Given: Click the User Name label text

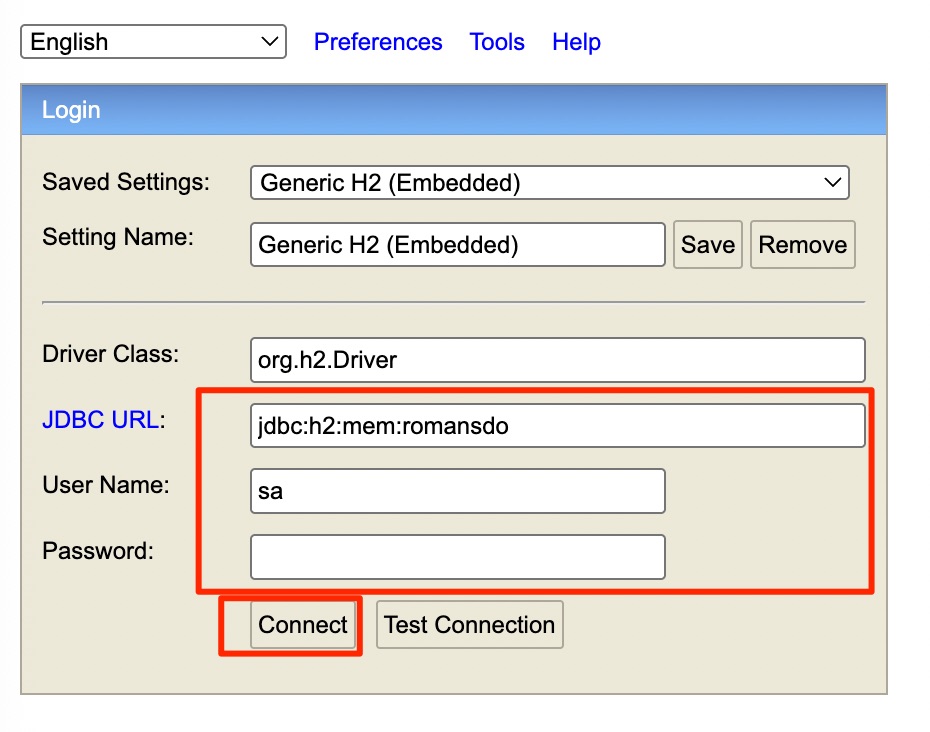Looking at the screenshot, I should tap(106, 486).
